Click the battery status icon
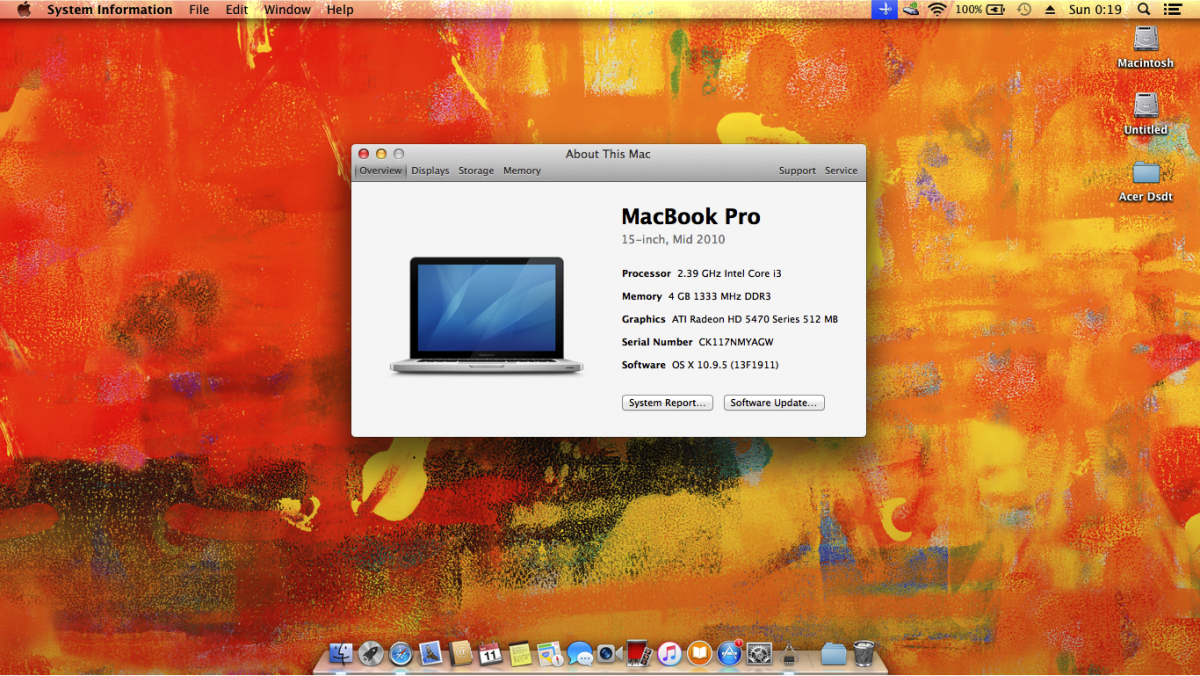The width and height of the screenshot is (1200, 676). [x=996, y=9]
